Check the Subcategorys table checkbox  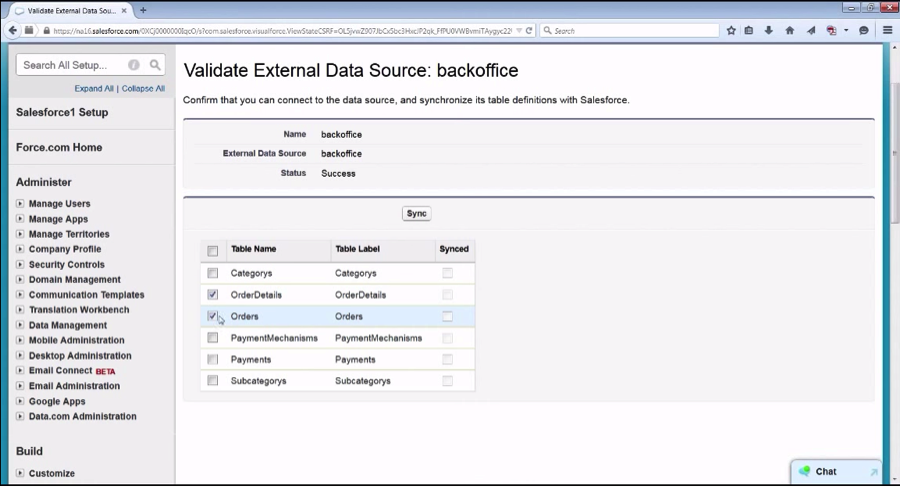[x=213, y=380]
